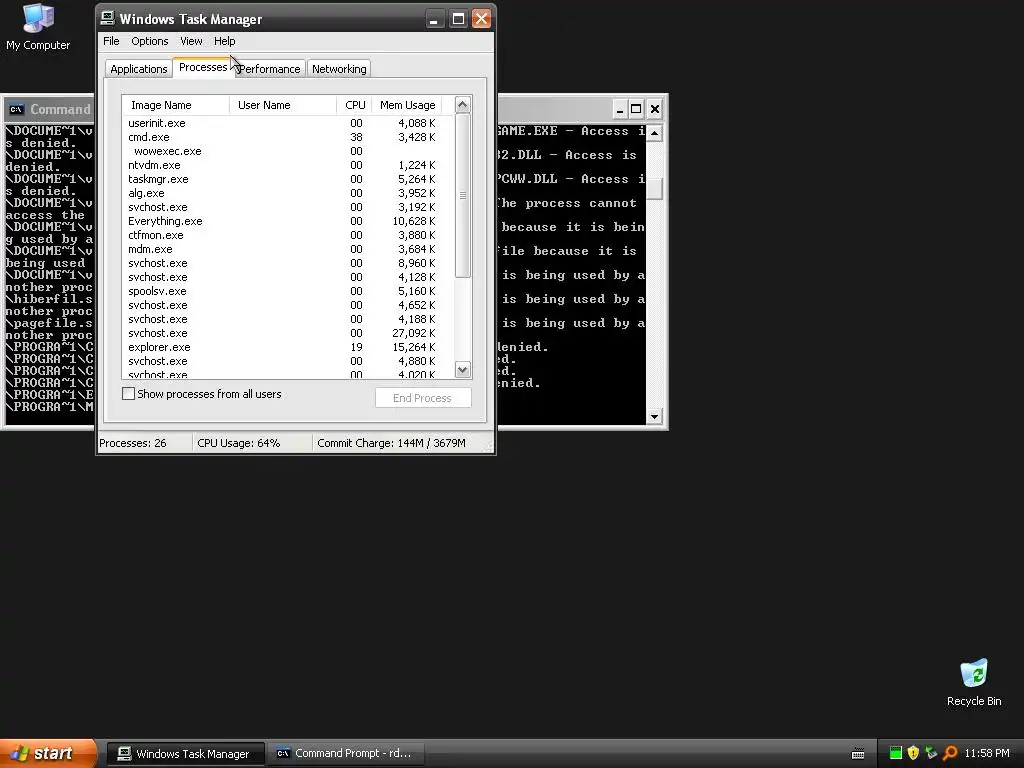
Task: Sort by Mem Usage column header
Action: click(x=407, y=105)
